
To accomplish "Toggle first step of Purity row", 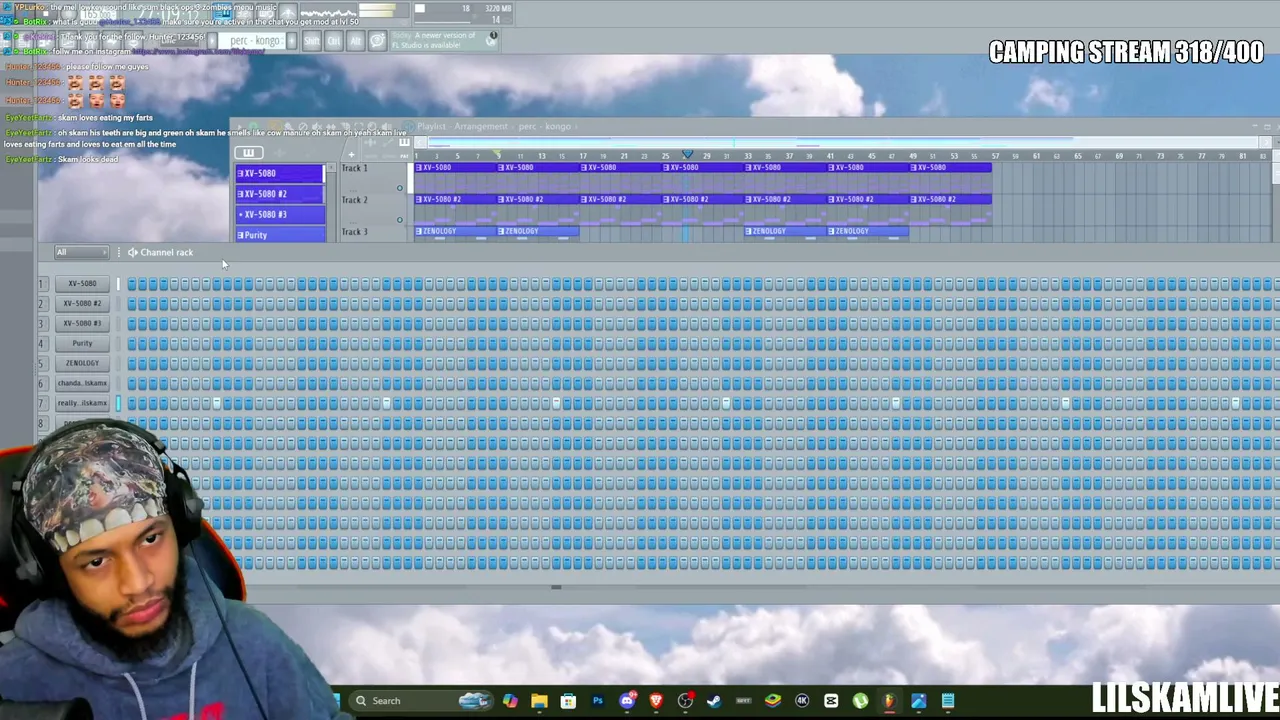I will (132, 344).
